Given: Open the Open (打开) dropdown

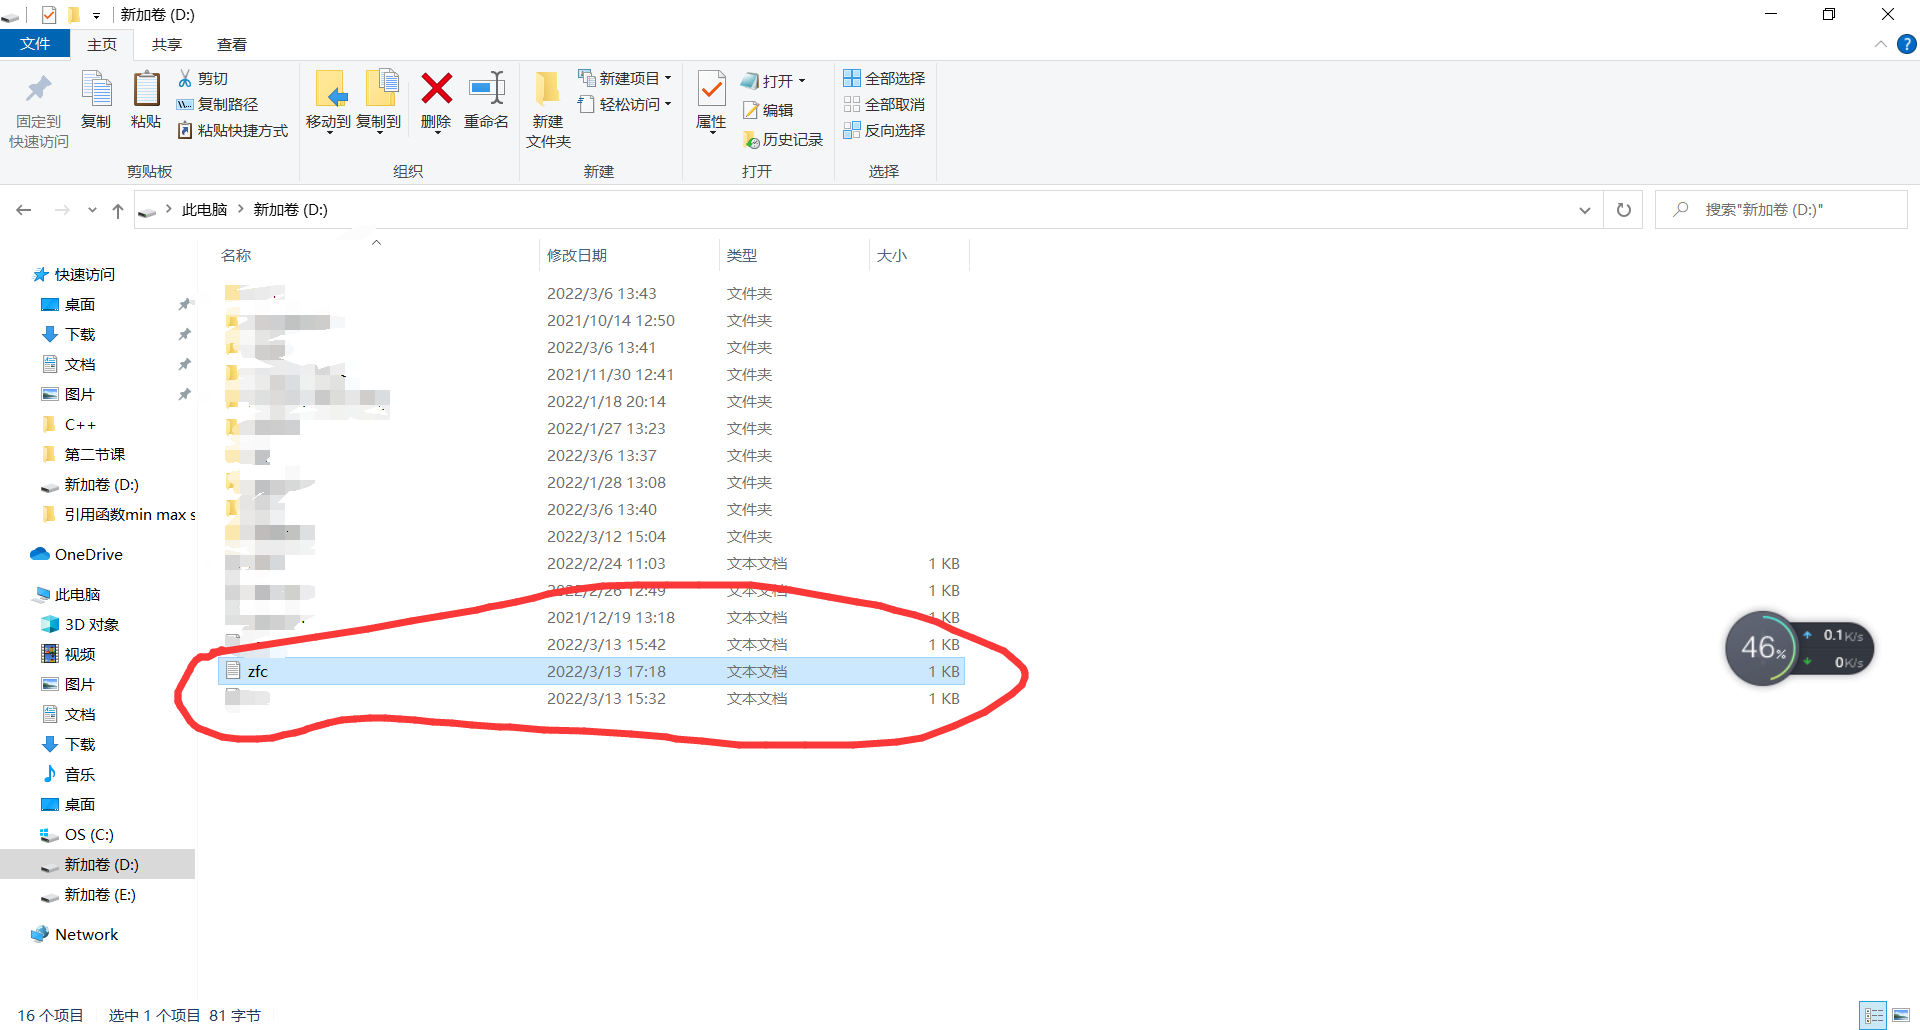Looking at the screenshot, I should click(774, 80).
